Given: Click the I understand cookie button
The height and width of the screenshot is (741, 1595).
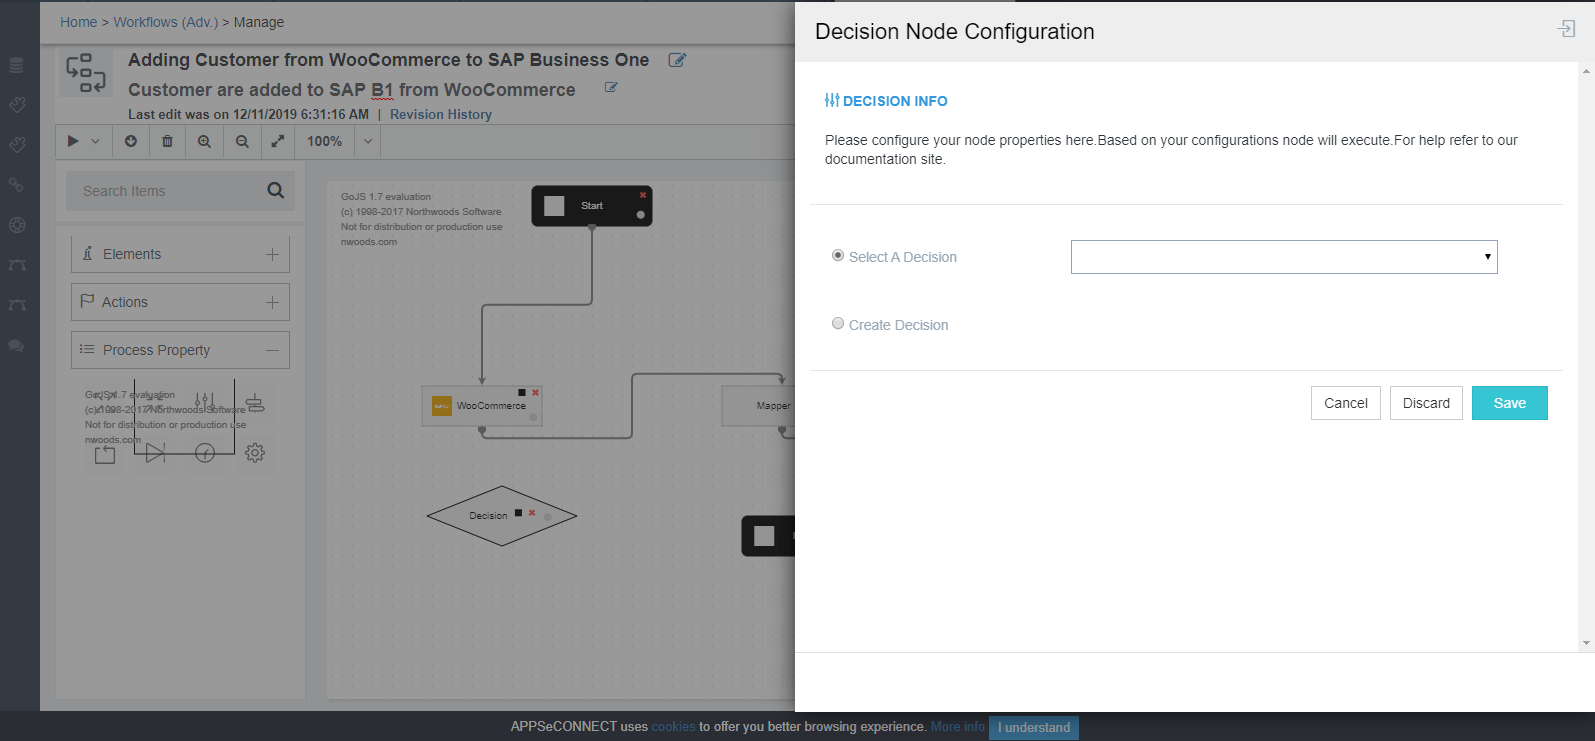Looking at the screenshot, I should [x=1034, y=727].
